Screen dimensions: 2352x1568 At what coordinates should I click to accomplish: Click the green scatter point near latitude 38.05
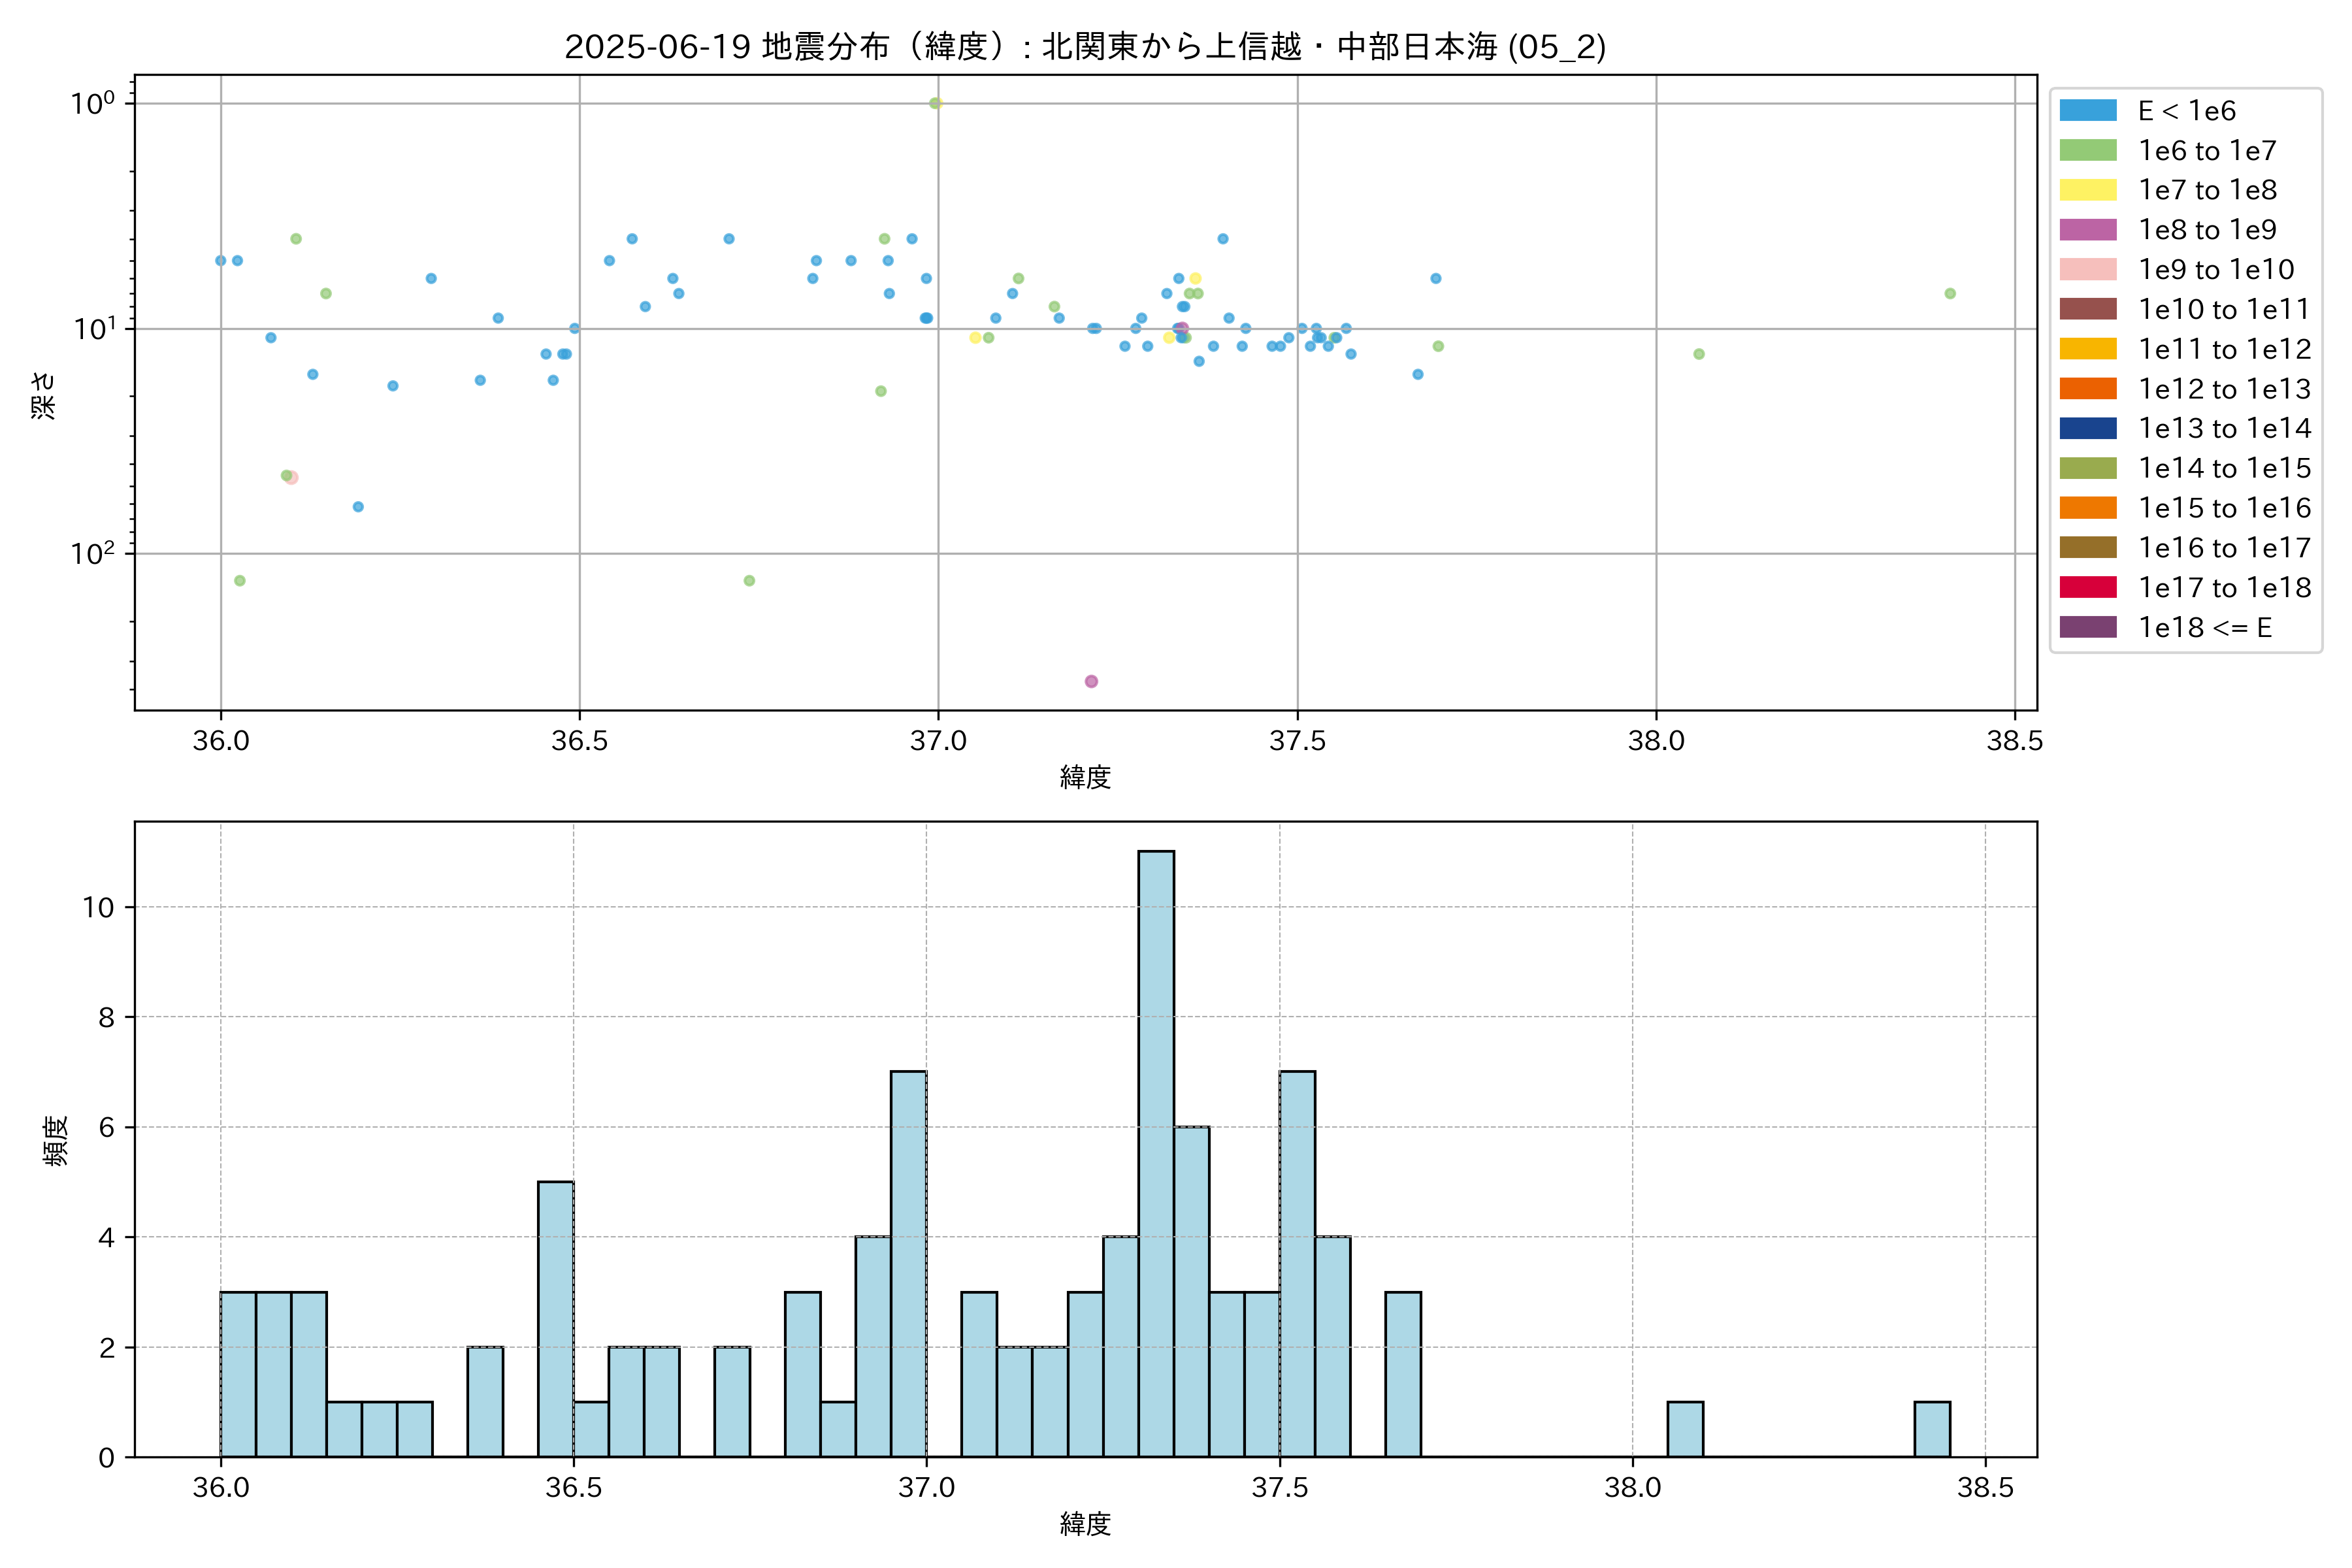(1699, 354)
